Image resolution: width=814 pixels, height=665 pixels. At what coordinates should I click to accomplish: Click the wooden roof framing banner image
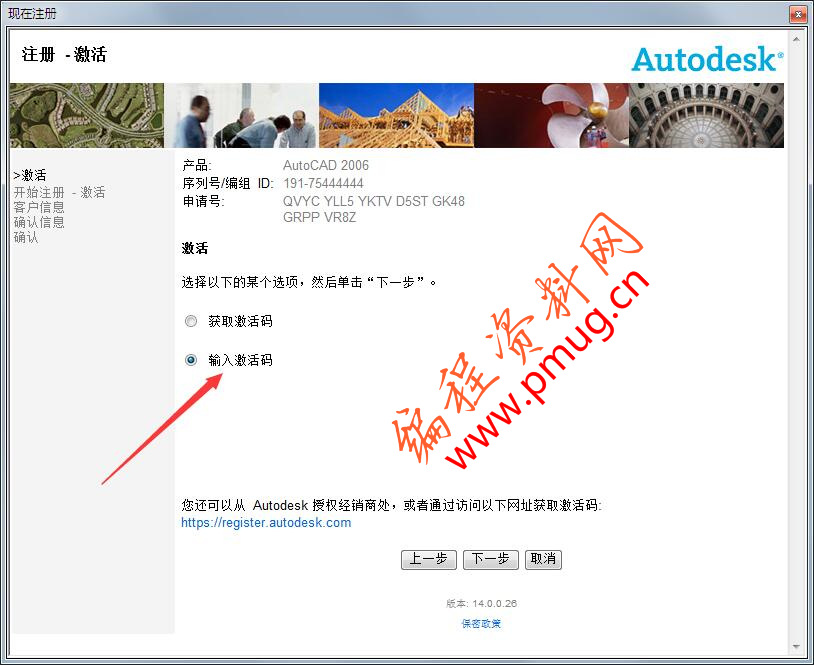pos(396,115)
